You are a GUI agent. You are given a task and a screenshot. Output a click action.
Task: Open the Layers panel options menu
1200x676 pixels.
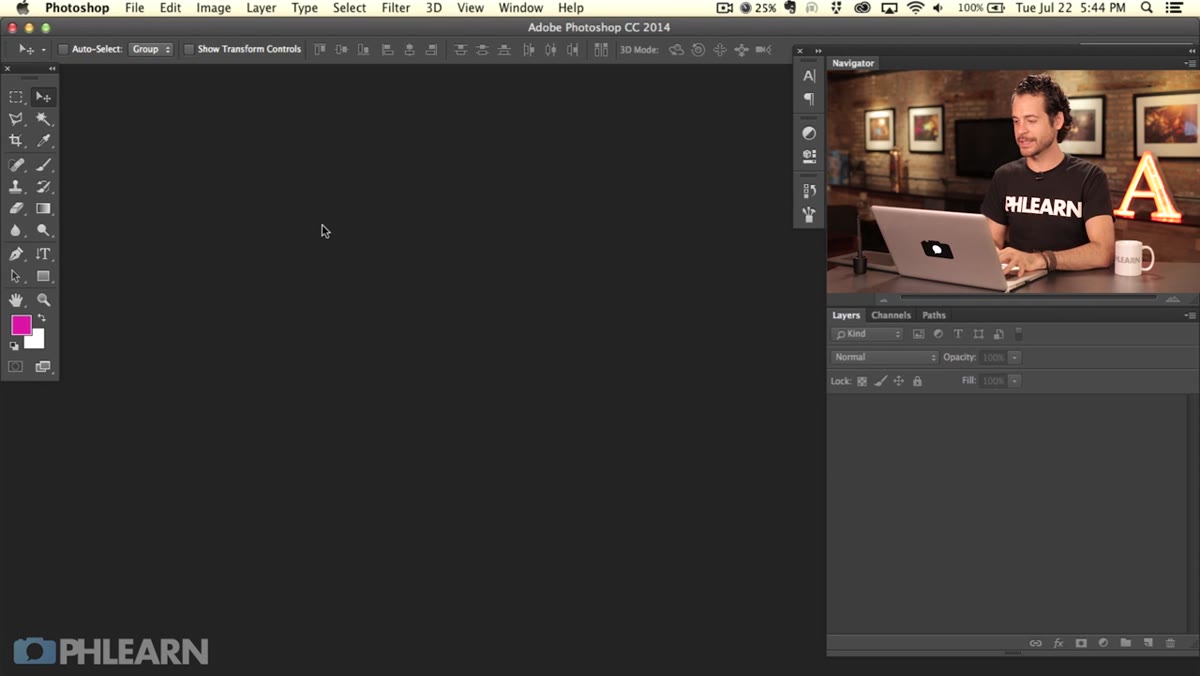click(1190, 315)
